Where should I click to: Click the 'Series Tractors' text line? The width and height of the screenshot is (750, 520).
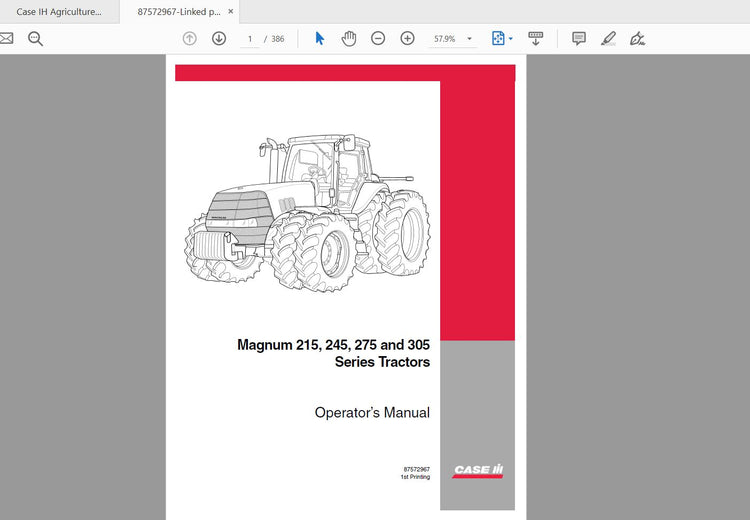[382, 362]
